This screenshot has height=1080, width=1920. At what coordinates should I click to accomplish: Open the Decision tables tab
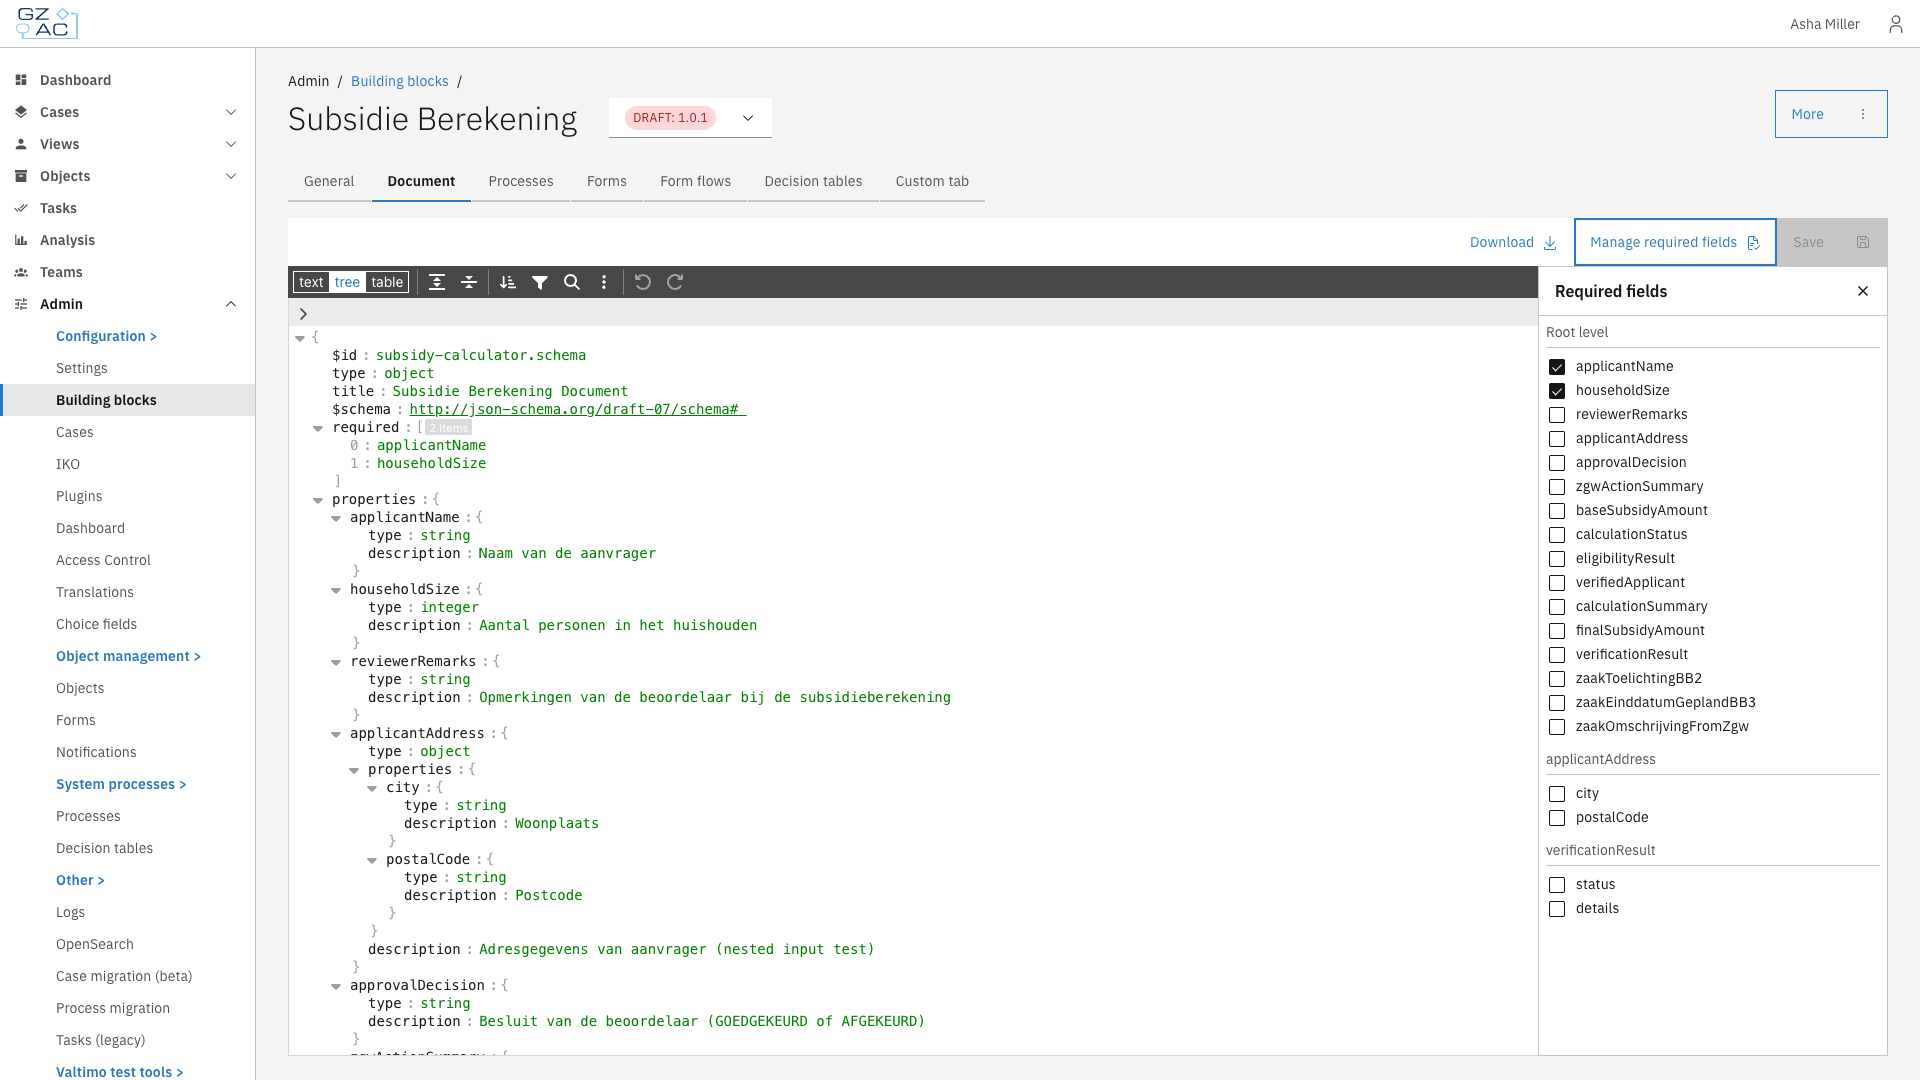[813, 181]
